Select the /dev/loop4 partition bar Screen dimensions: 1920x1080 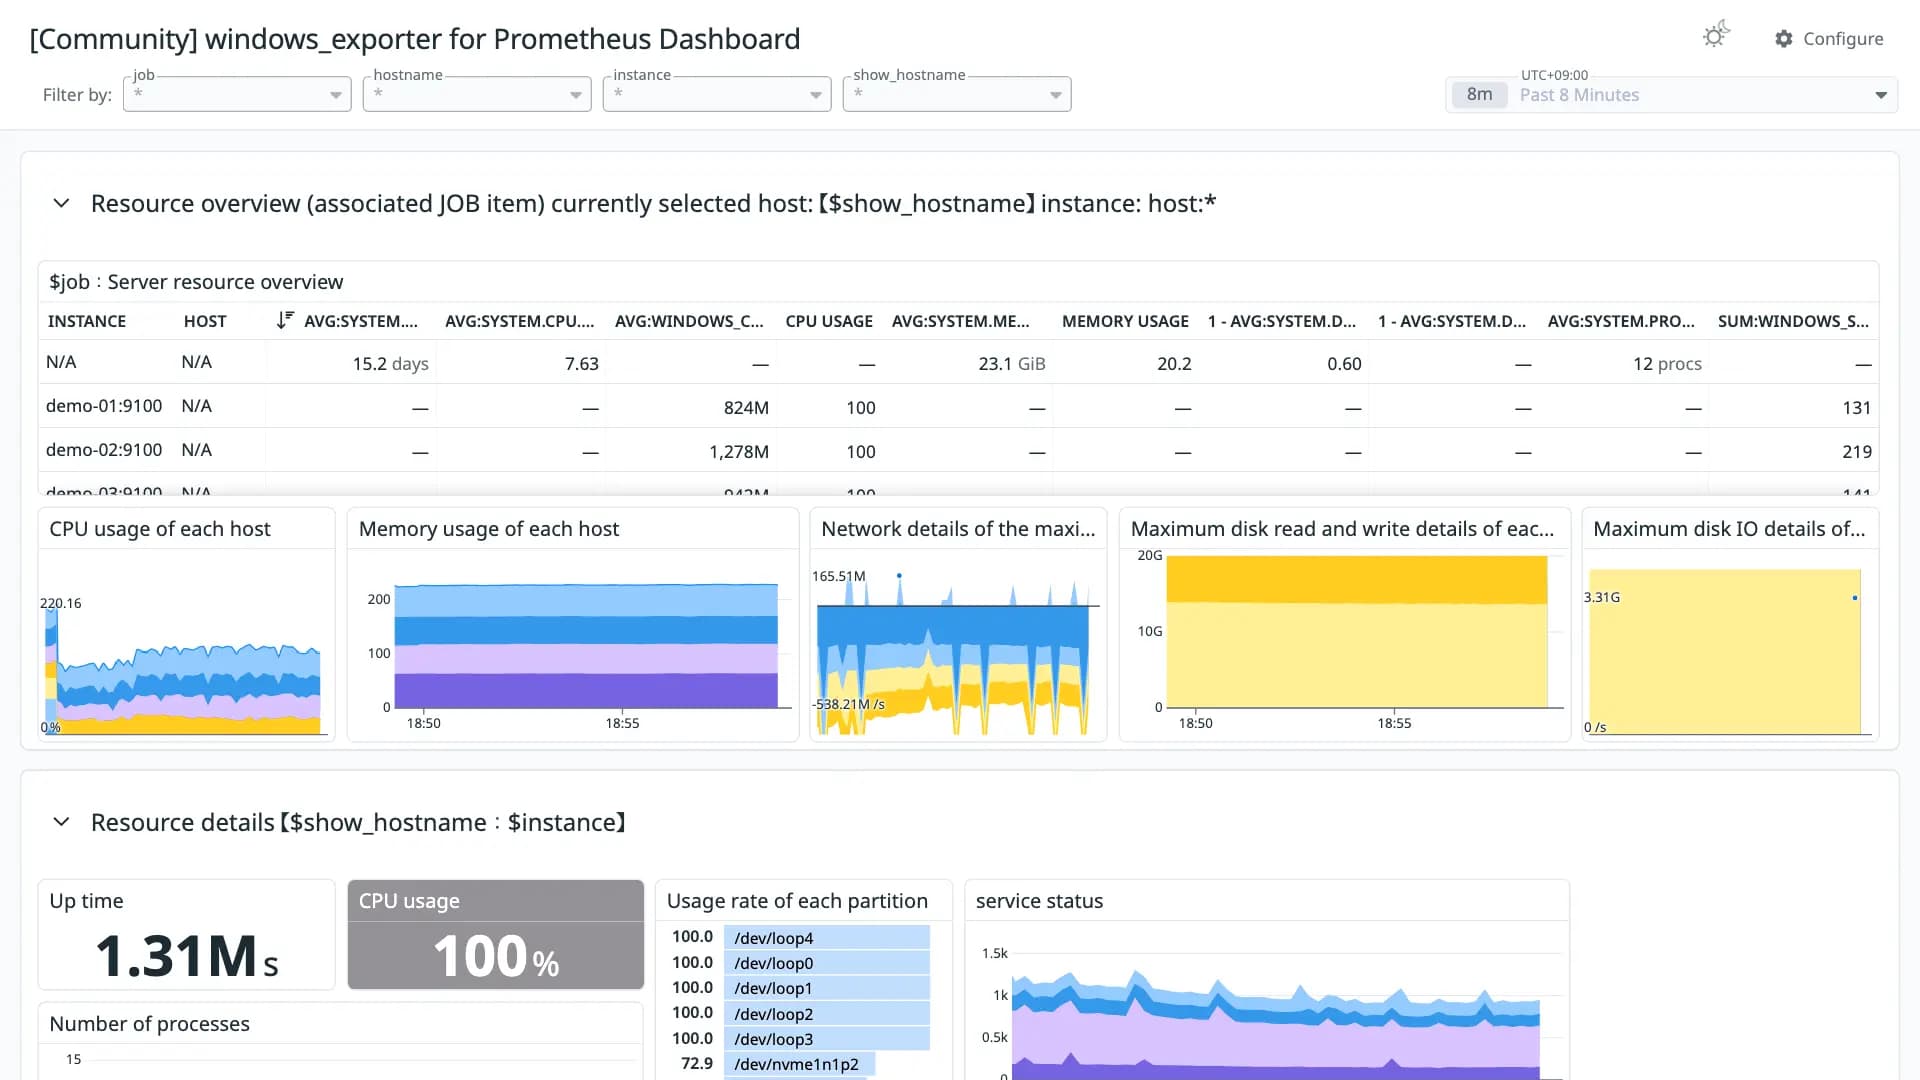827,938
